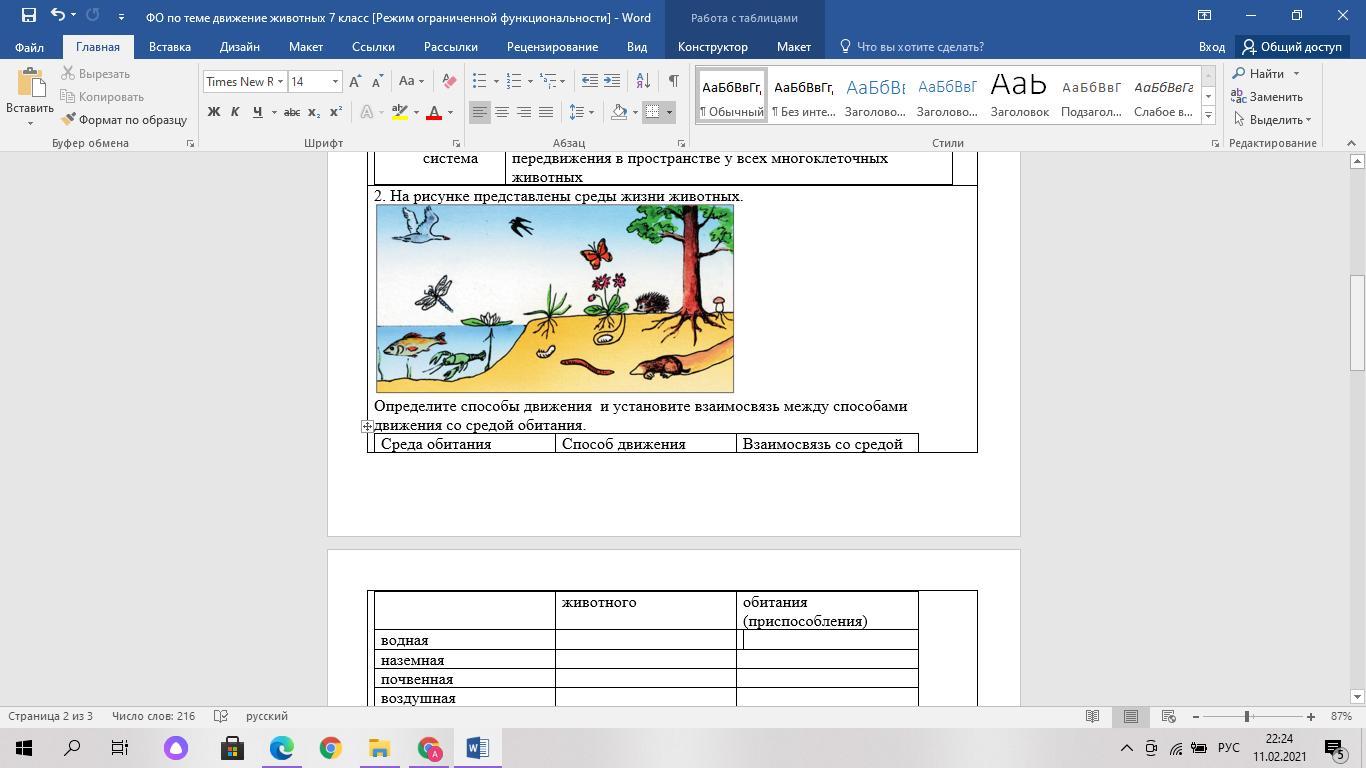Copy formatting with Format Painter (Формат по образцу)

pos(125,120)
